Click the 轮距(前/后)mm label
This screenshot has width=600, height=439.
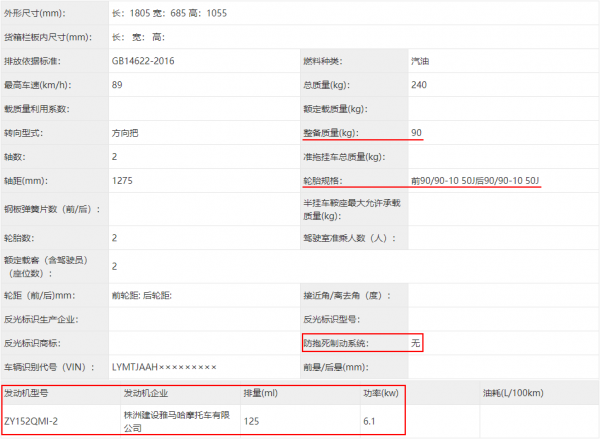tap(39, 295)
